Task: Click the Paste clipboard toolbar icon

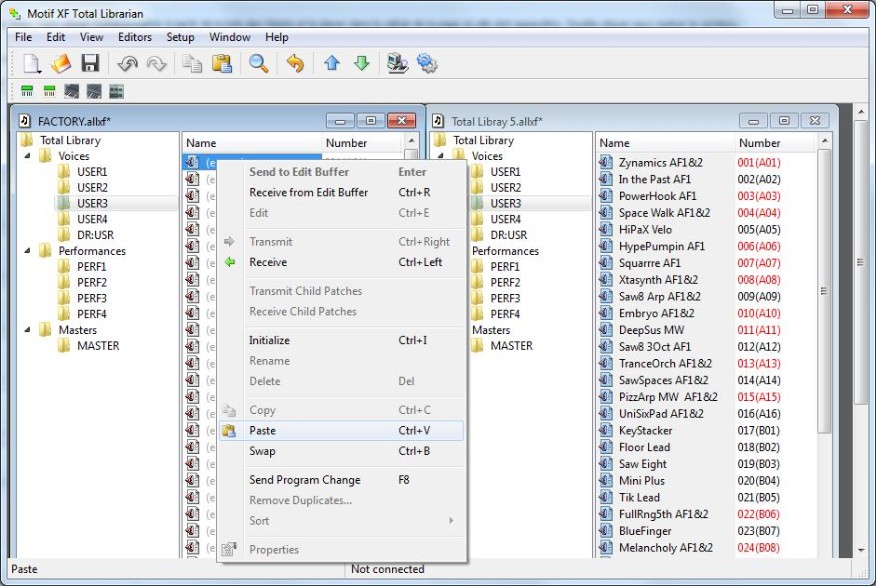Action: [222, 64]
